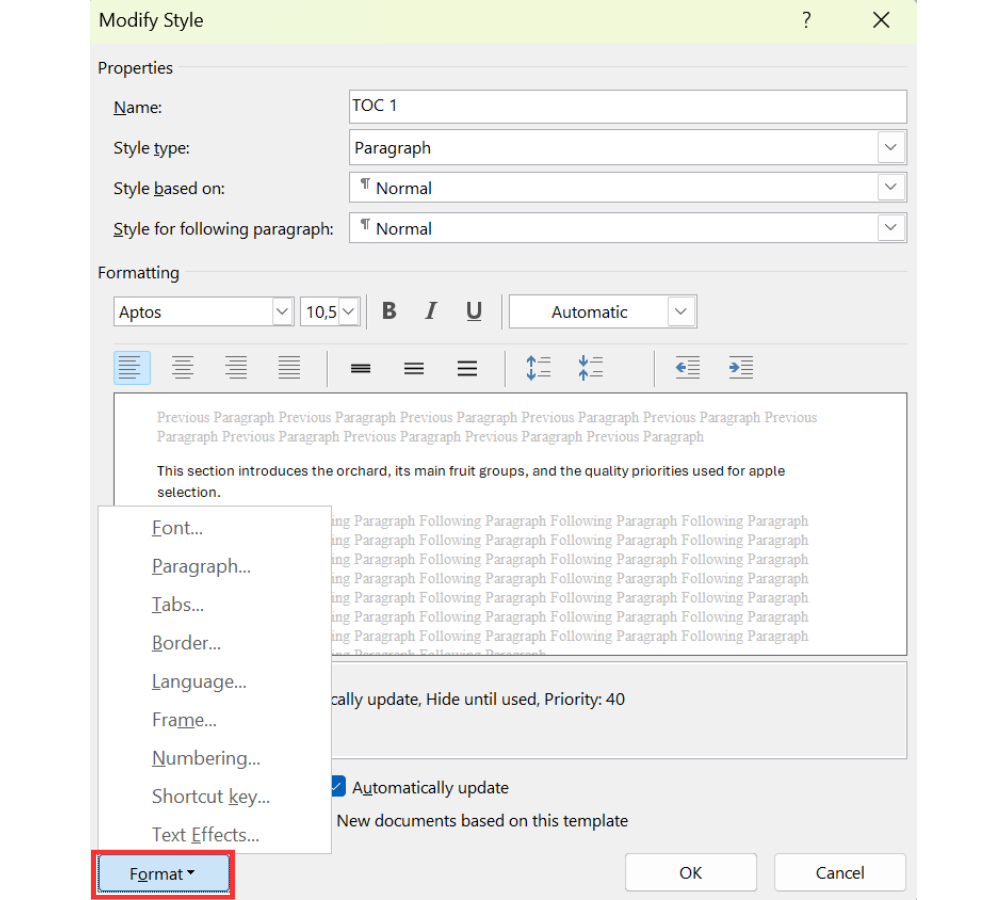Viewport: 1000px width, 900px height.
Task: Align text left icon
Action: [x=132, y=368]
